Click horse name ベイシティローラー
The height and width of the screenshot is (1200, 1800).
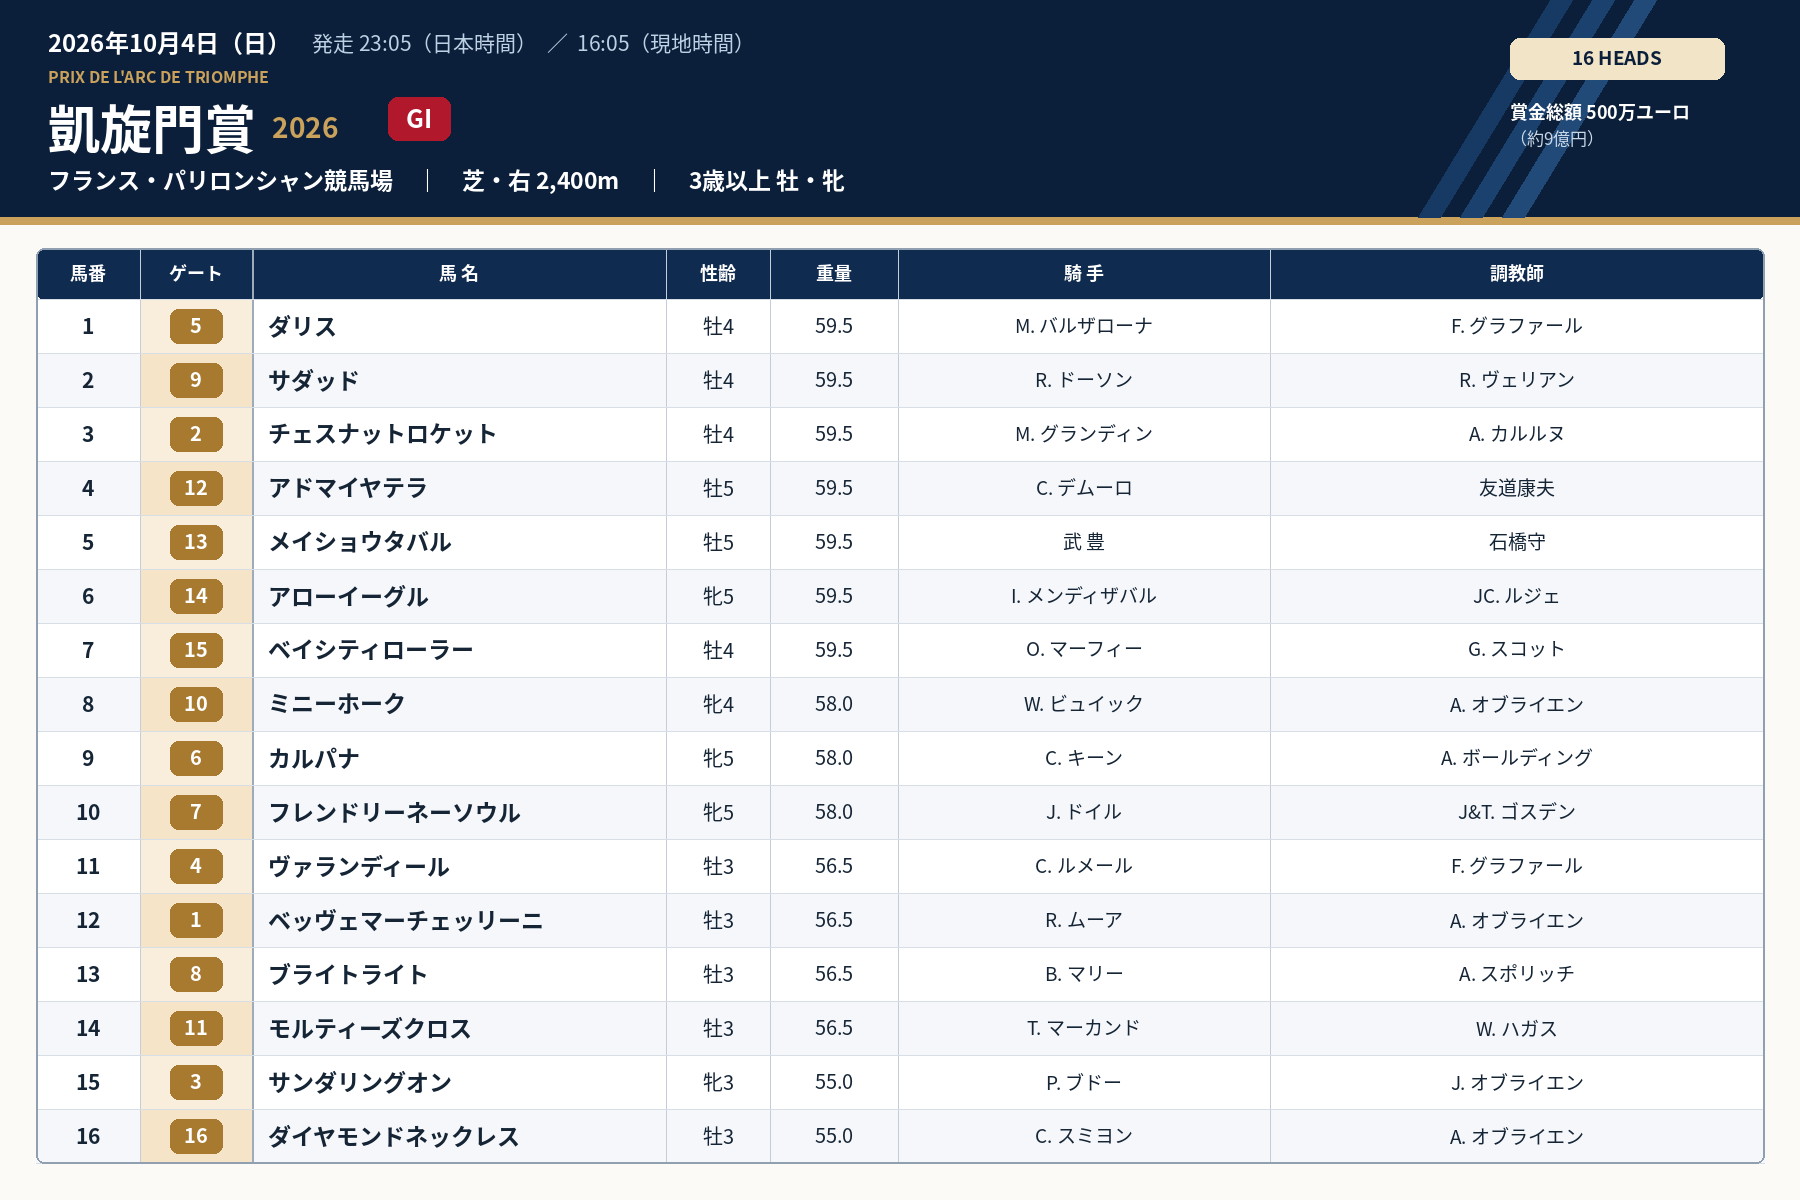(371, 651)
